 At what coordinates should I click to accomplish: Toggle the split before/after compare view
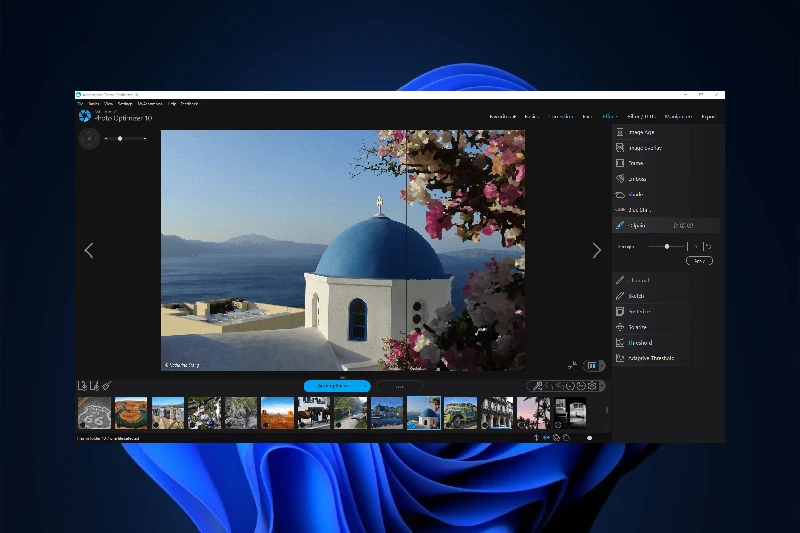[591, 366]
